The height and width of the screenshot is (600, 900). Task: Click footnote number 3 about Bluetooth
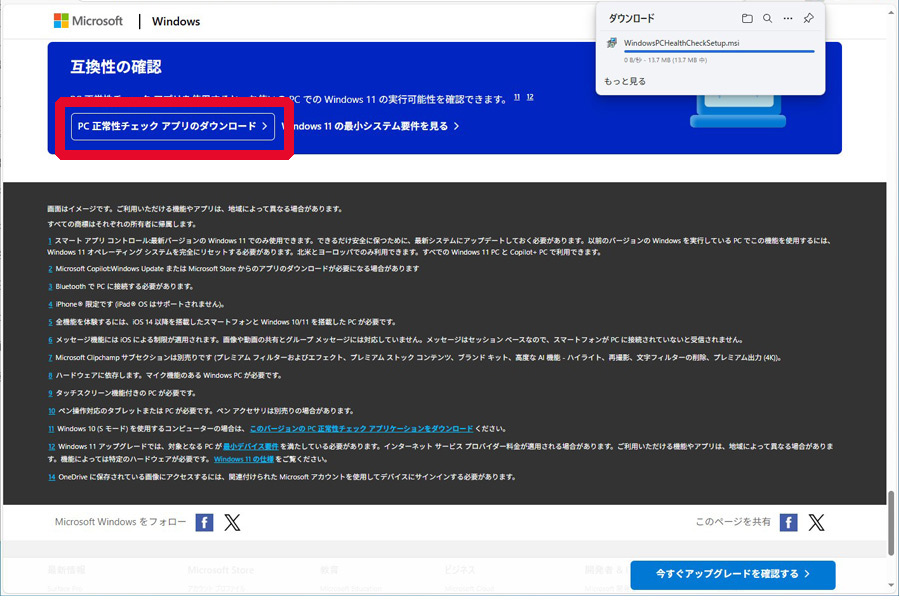click(x=51, y=287)
